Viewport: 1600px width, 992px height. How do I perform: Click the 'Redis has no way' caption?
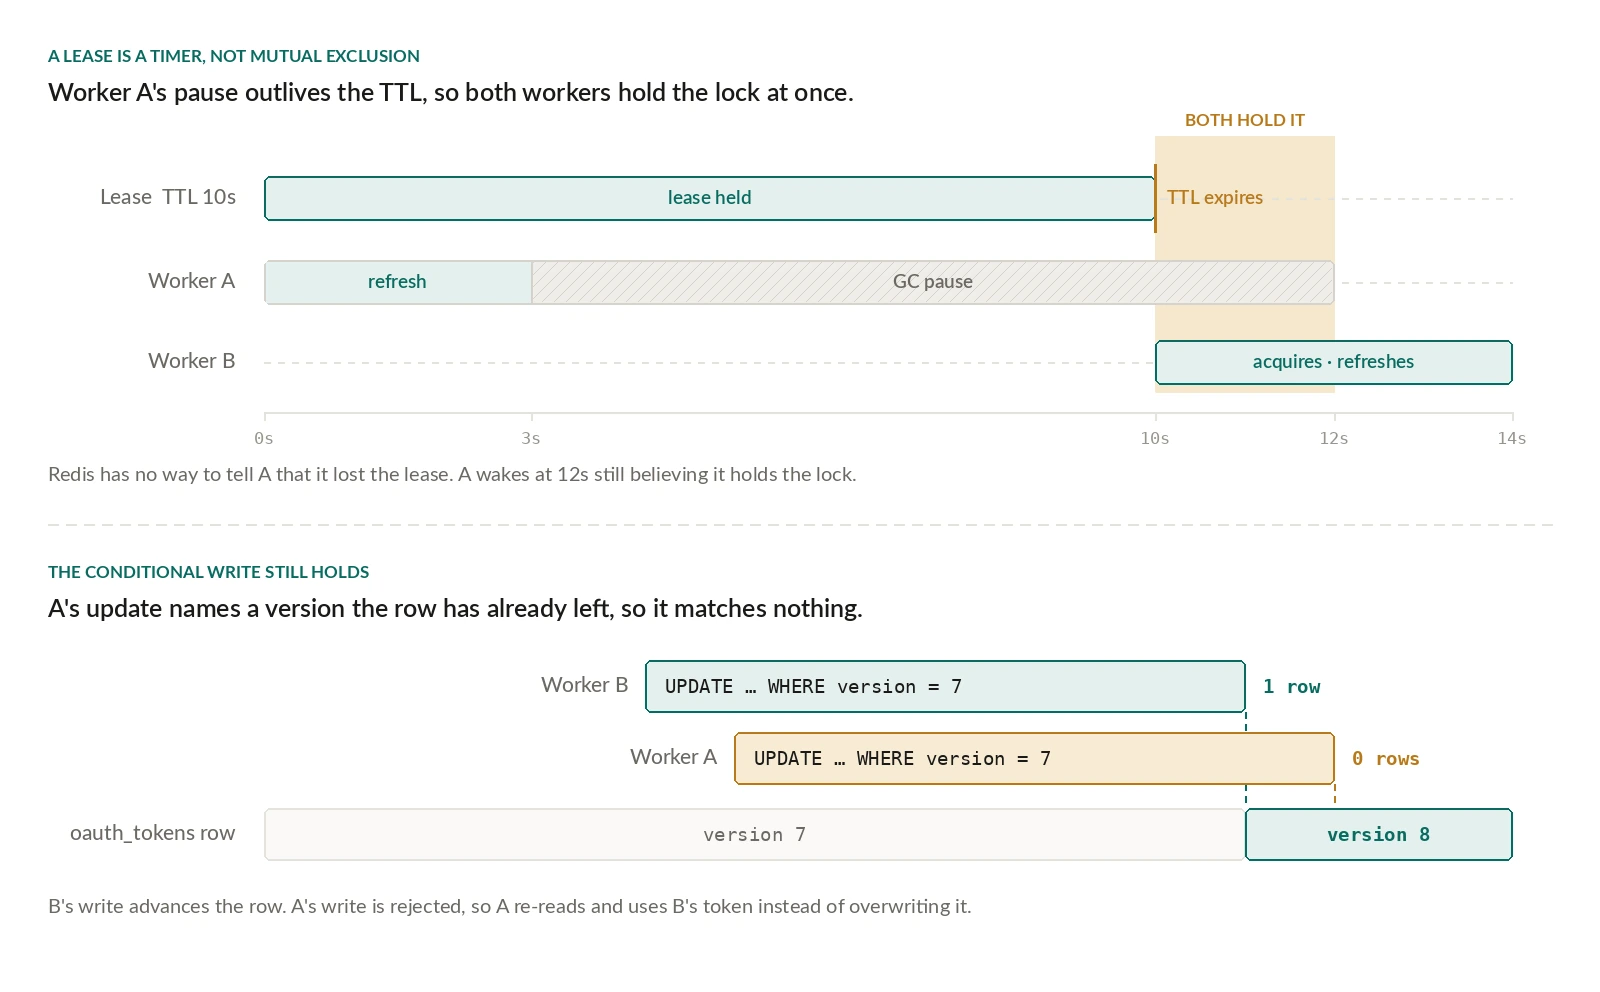point(452,474)
